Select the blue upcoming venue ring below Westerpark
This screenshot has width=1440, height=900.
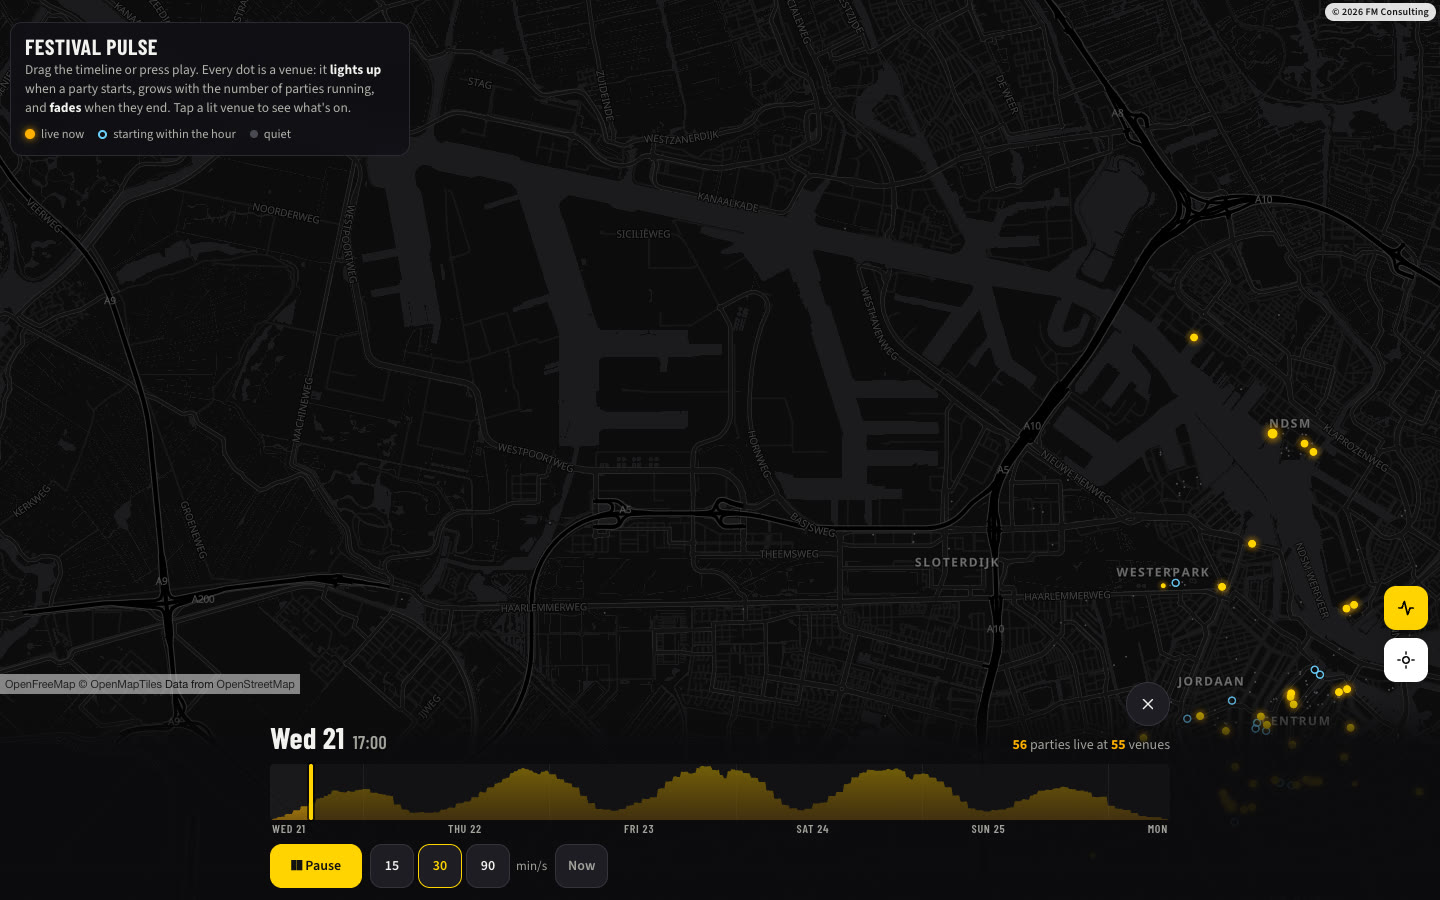(x=1176, y=583)
